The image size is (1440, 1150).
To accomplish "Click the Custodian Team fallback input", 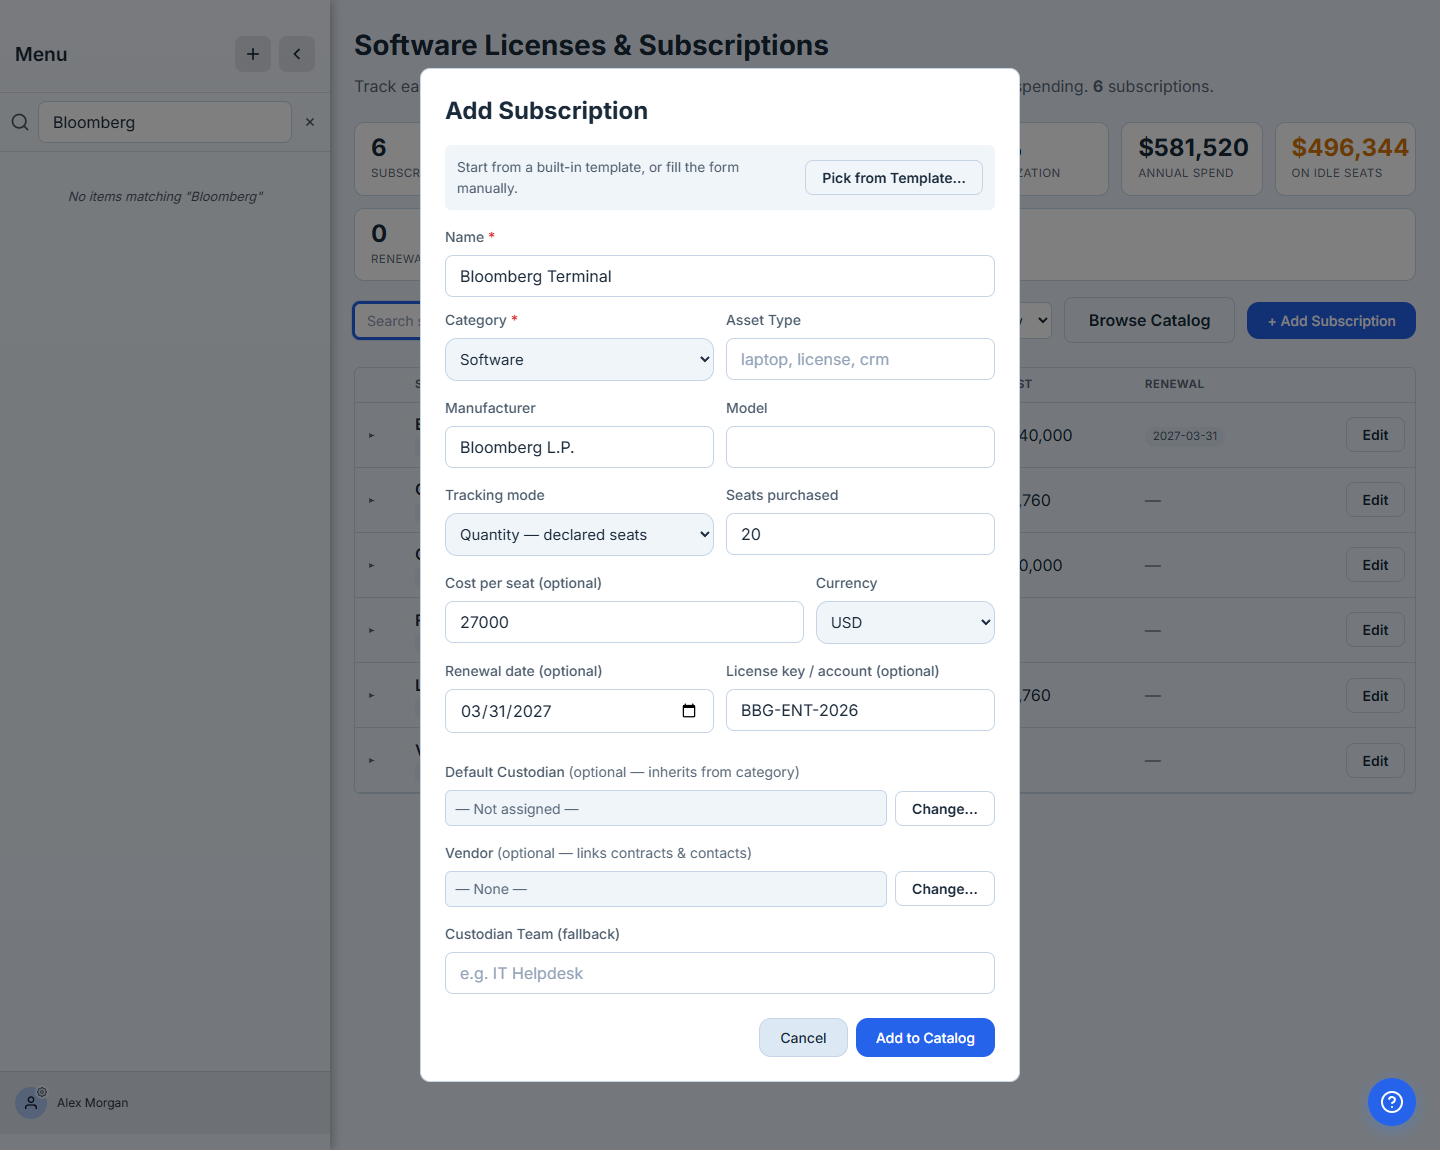I will 720,973.
